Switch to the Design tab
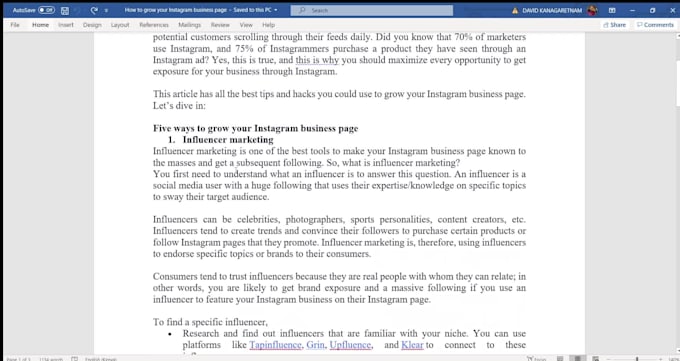Image resolution: width=680 pixels, height=361 pixels. (92, 25)
